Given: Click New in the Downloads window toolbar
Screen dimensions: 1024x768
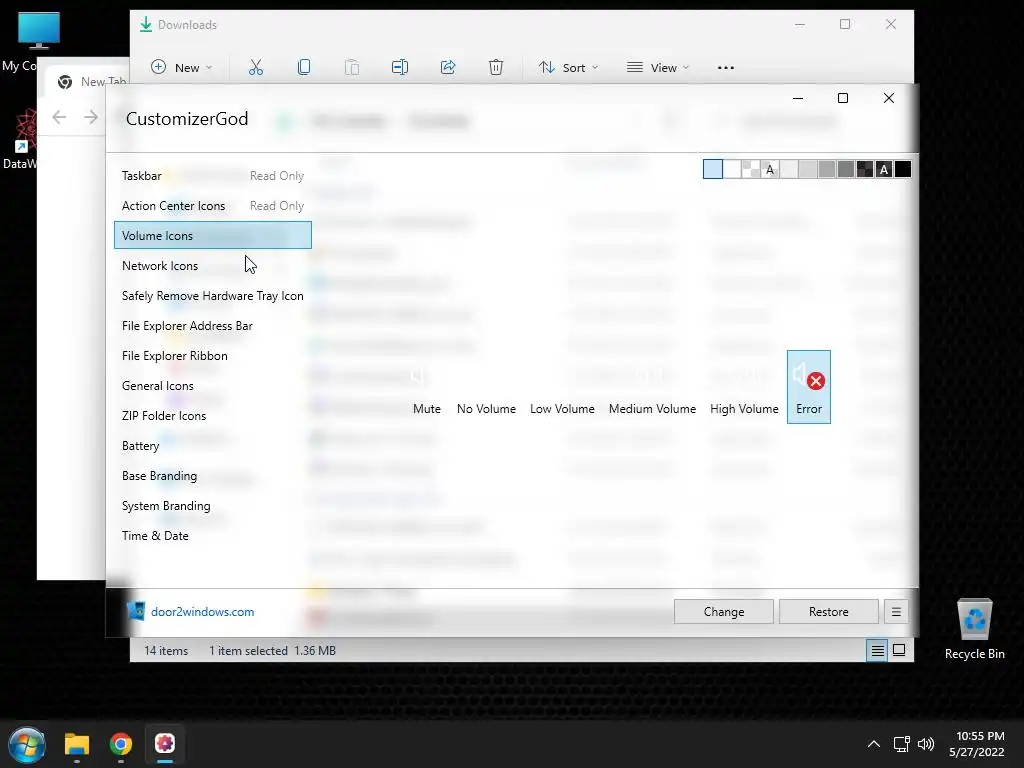Looking at the screenshot, I should (x=182, y=67).
